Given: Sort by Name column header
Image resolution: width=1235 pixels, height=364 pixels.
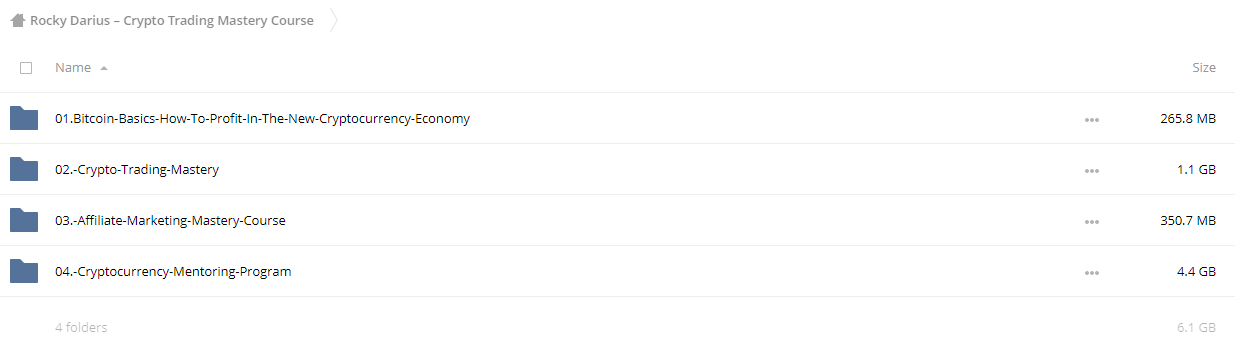Looking at the screenshot, I should pyautogui.click(x=73, y=68).
